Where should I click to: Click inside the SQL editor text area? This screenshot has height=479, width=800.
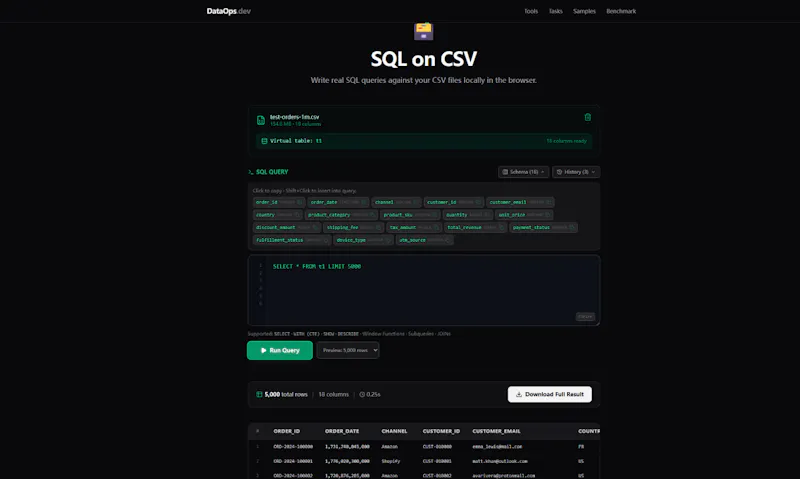pyautogui.click(x=423, y=290)
